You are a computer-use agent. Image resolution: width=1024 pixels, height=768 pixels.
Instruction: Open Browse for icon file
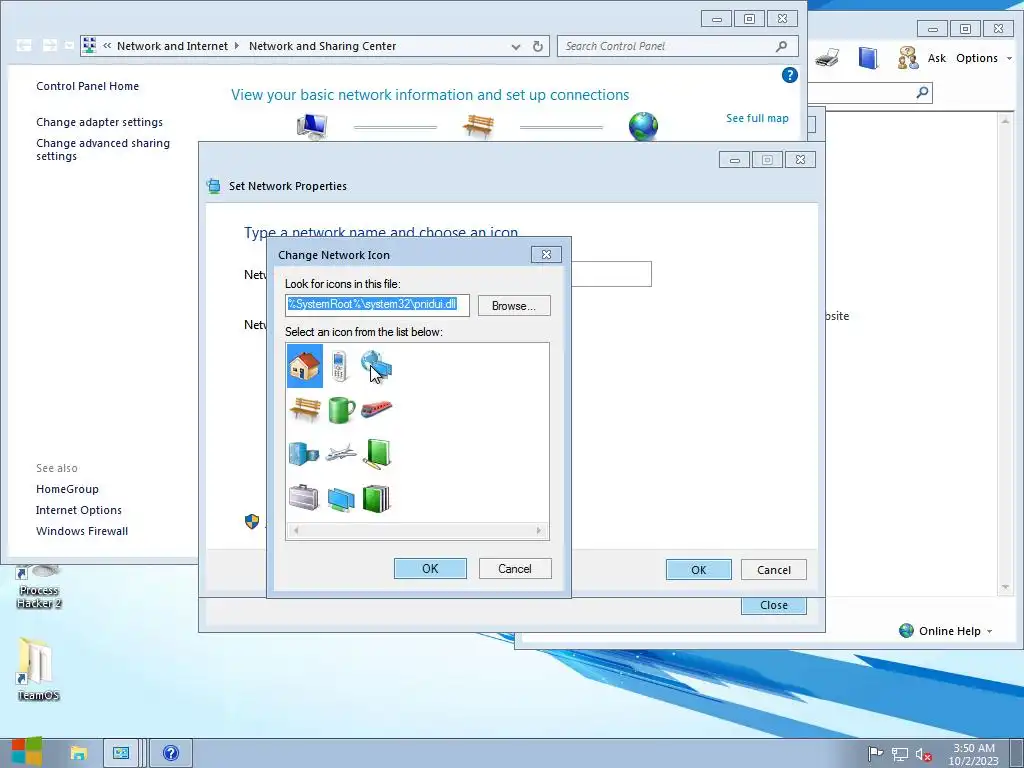pos(514,306)
